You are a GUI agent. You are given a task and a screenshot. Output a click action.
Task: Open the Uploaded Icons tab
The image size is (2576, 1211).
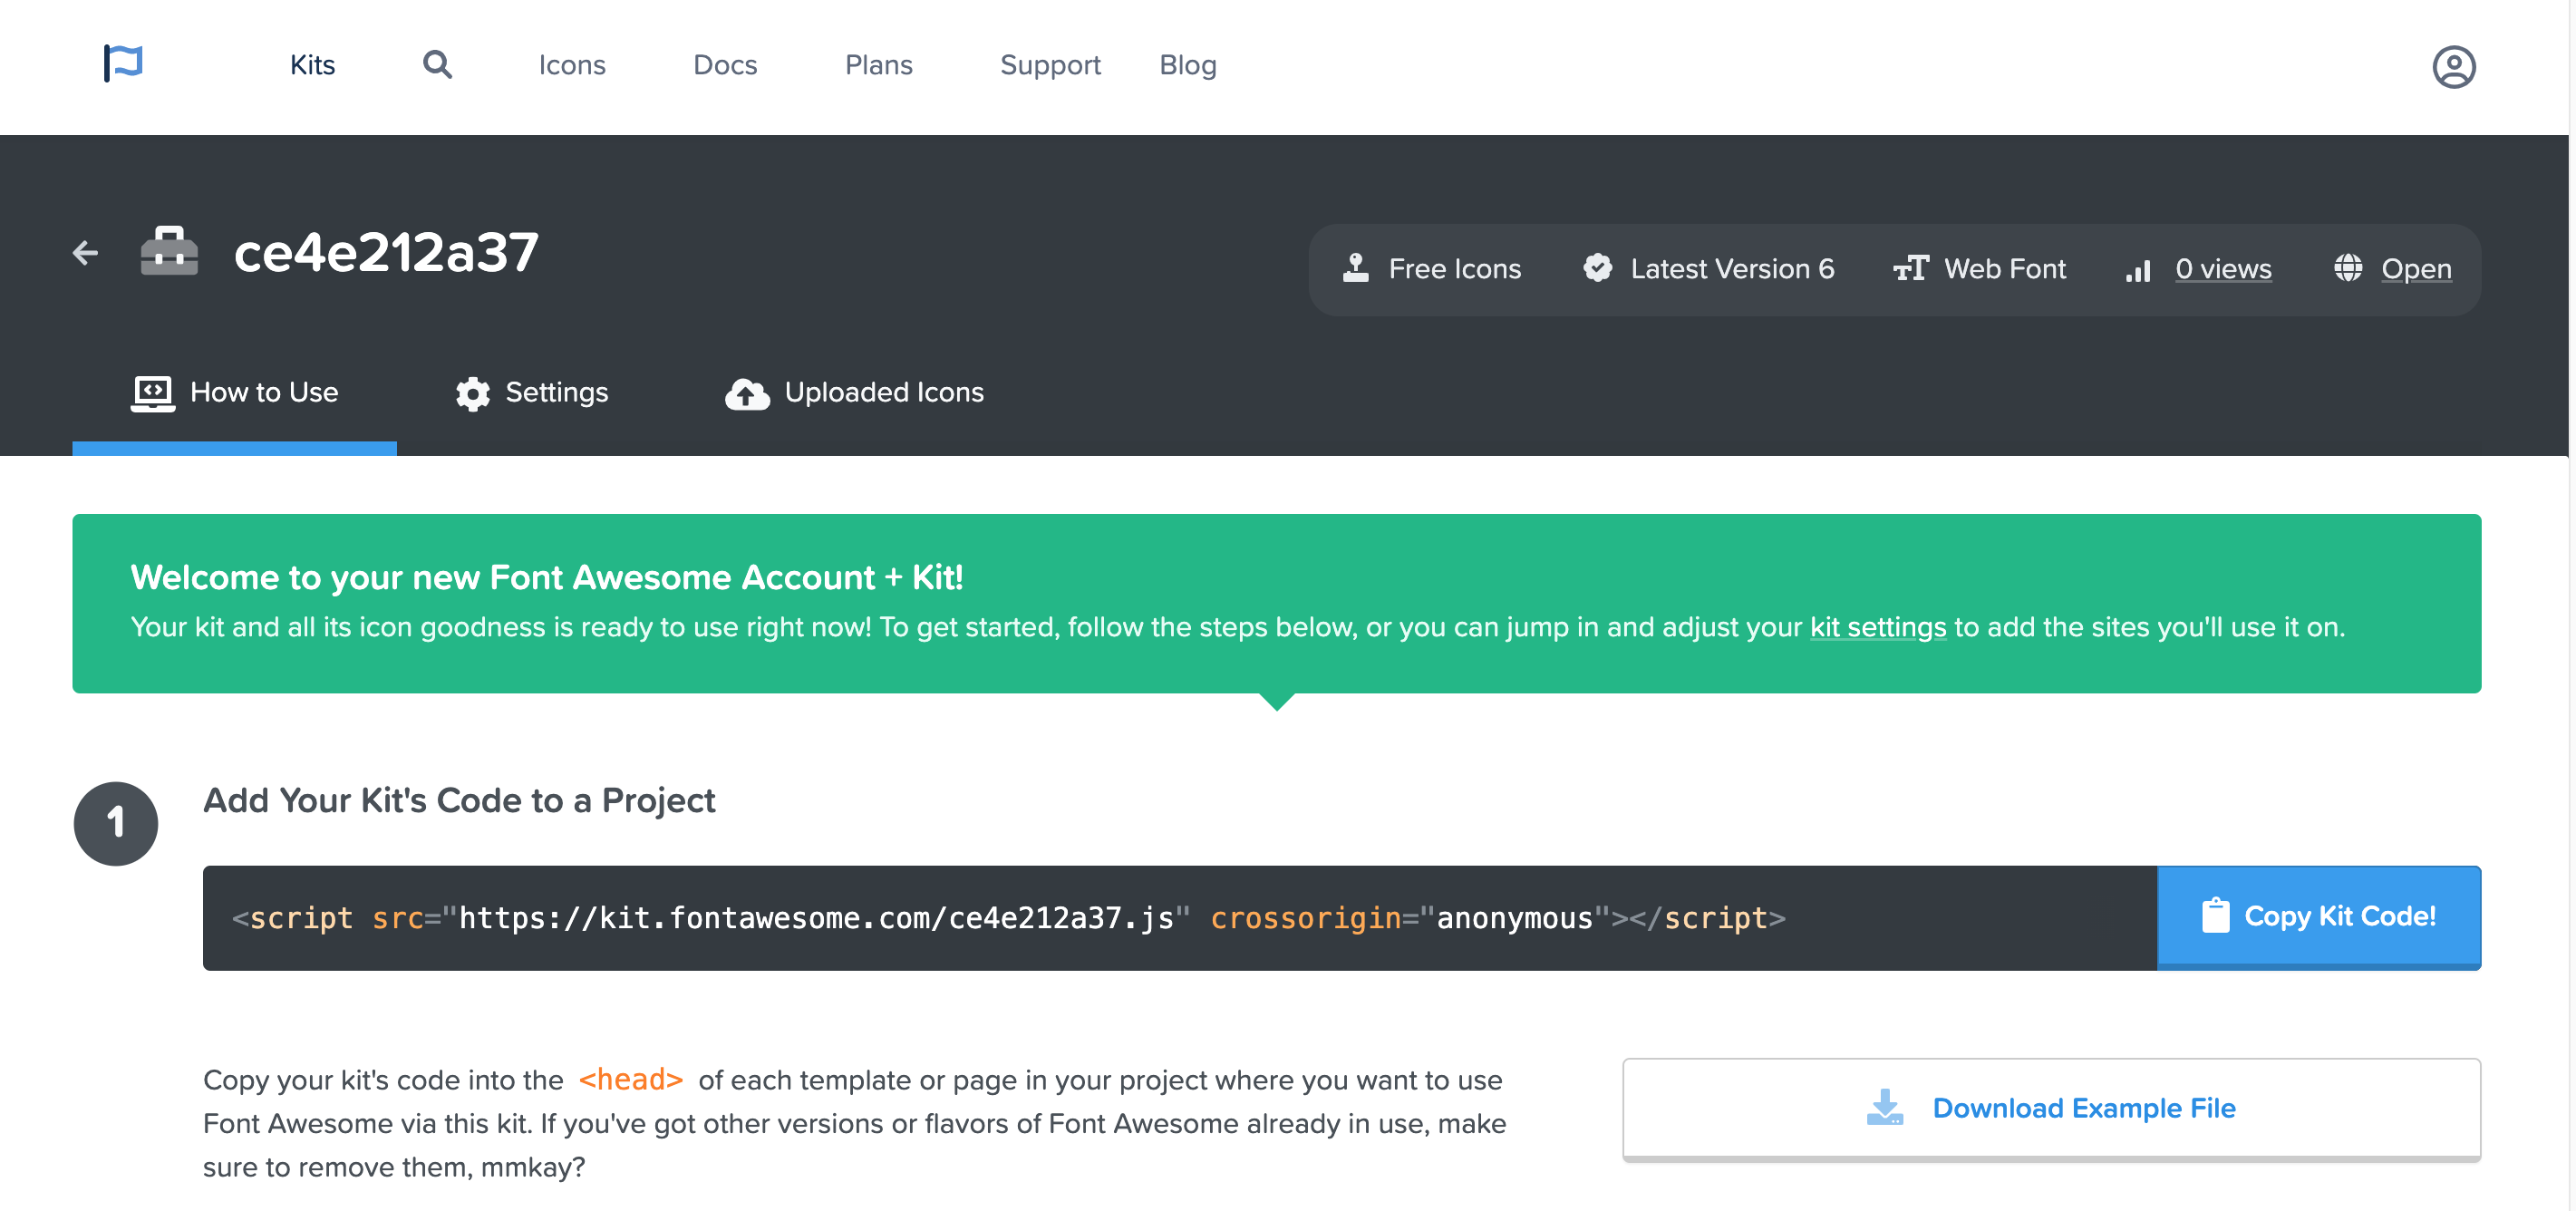pyautogui.click(x=855, y=393)
